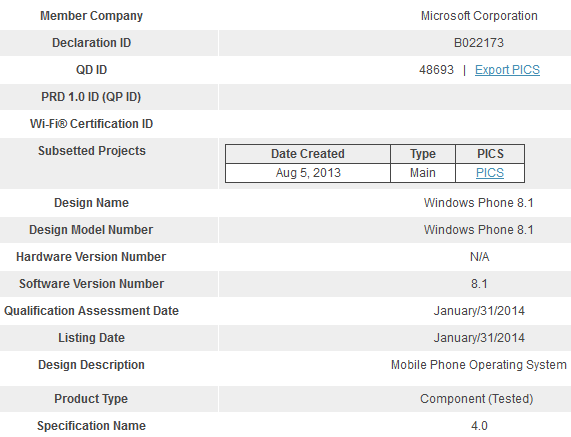This screenshot has height=437, width=571.
Task: Select the Design Name label
Action: 91,203
